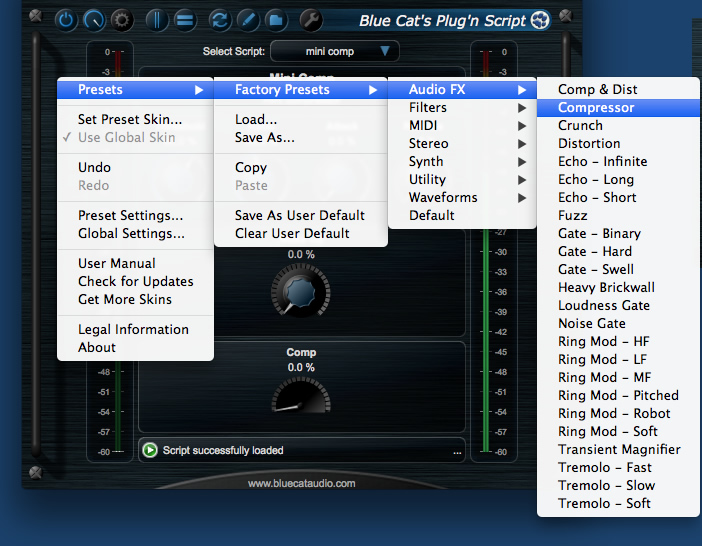The height and width of the screenshot is (546, 702).
Task: Open the gear settings icon in toolbar
Action: click(x=122, y=21)
